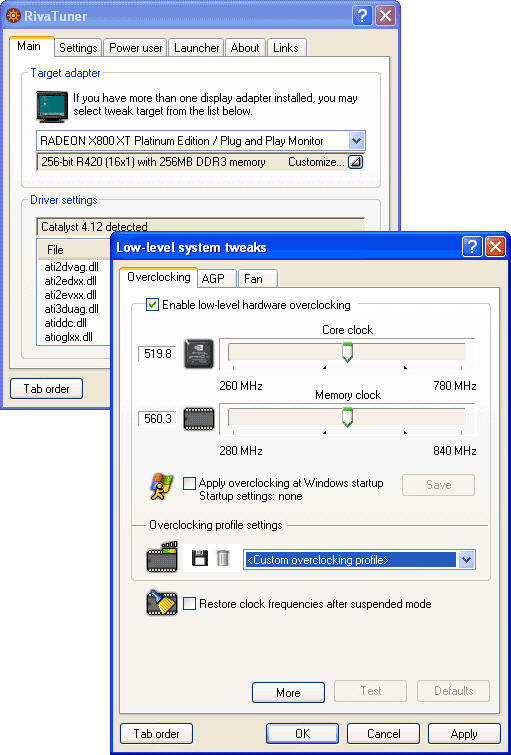Image resolution: width=511 pixels, height=755 pixels.
Task: Close the Low-level system tweaks dialog
Action: [495, 247]
